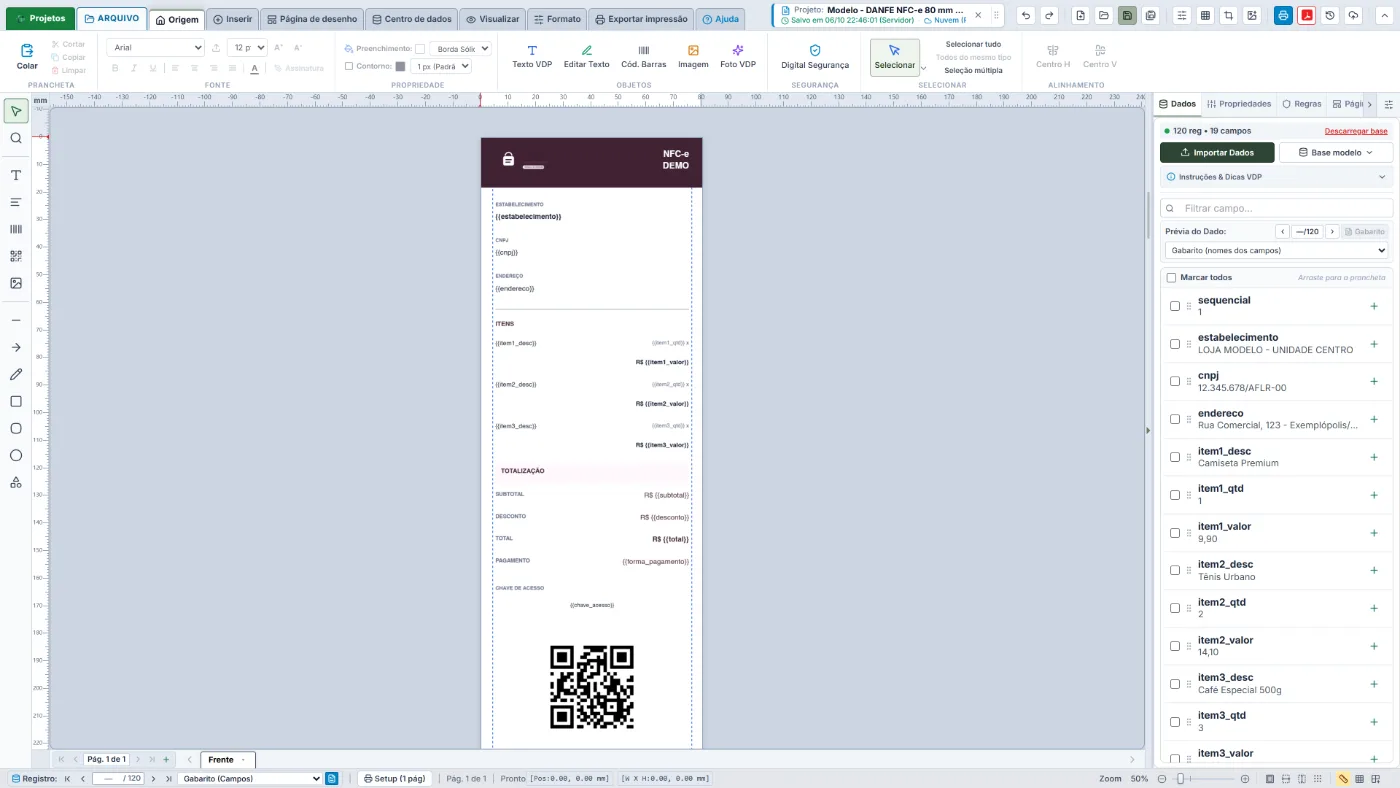Open the Borda Sólida border style dropdown

click(460, 48)
